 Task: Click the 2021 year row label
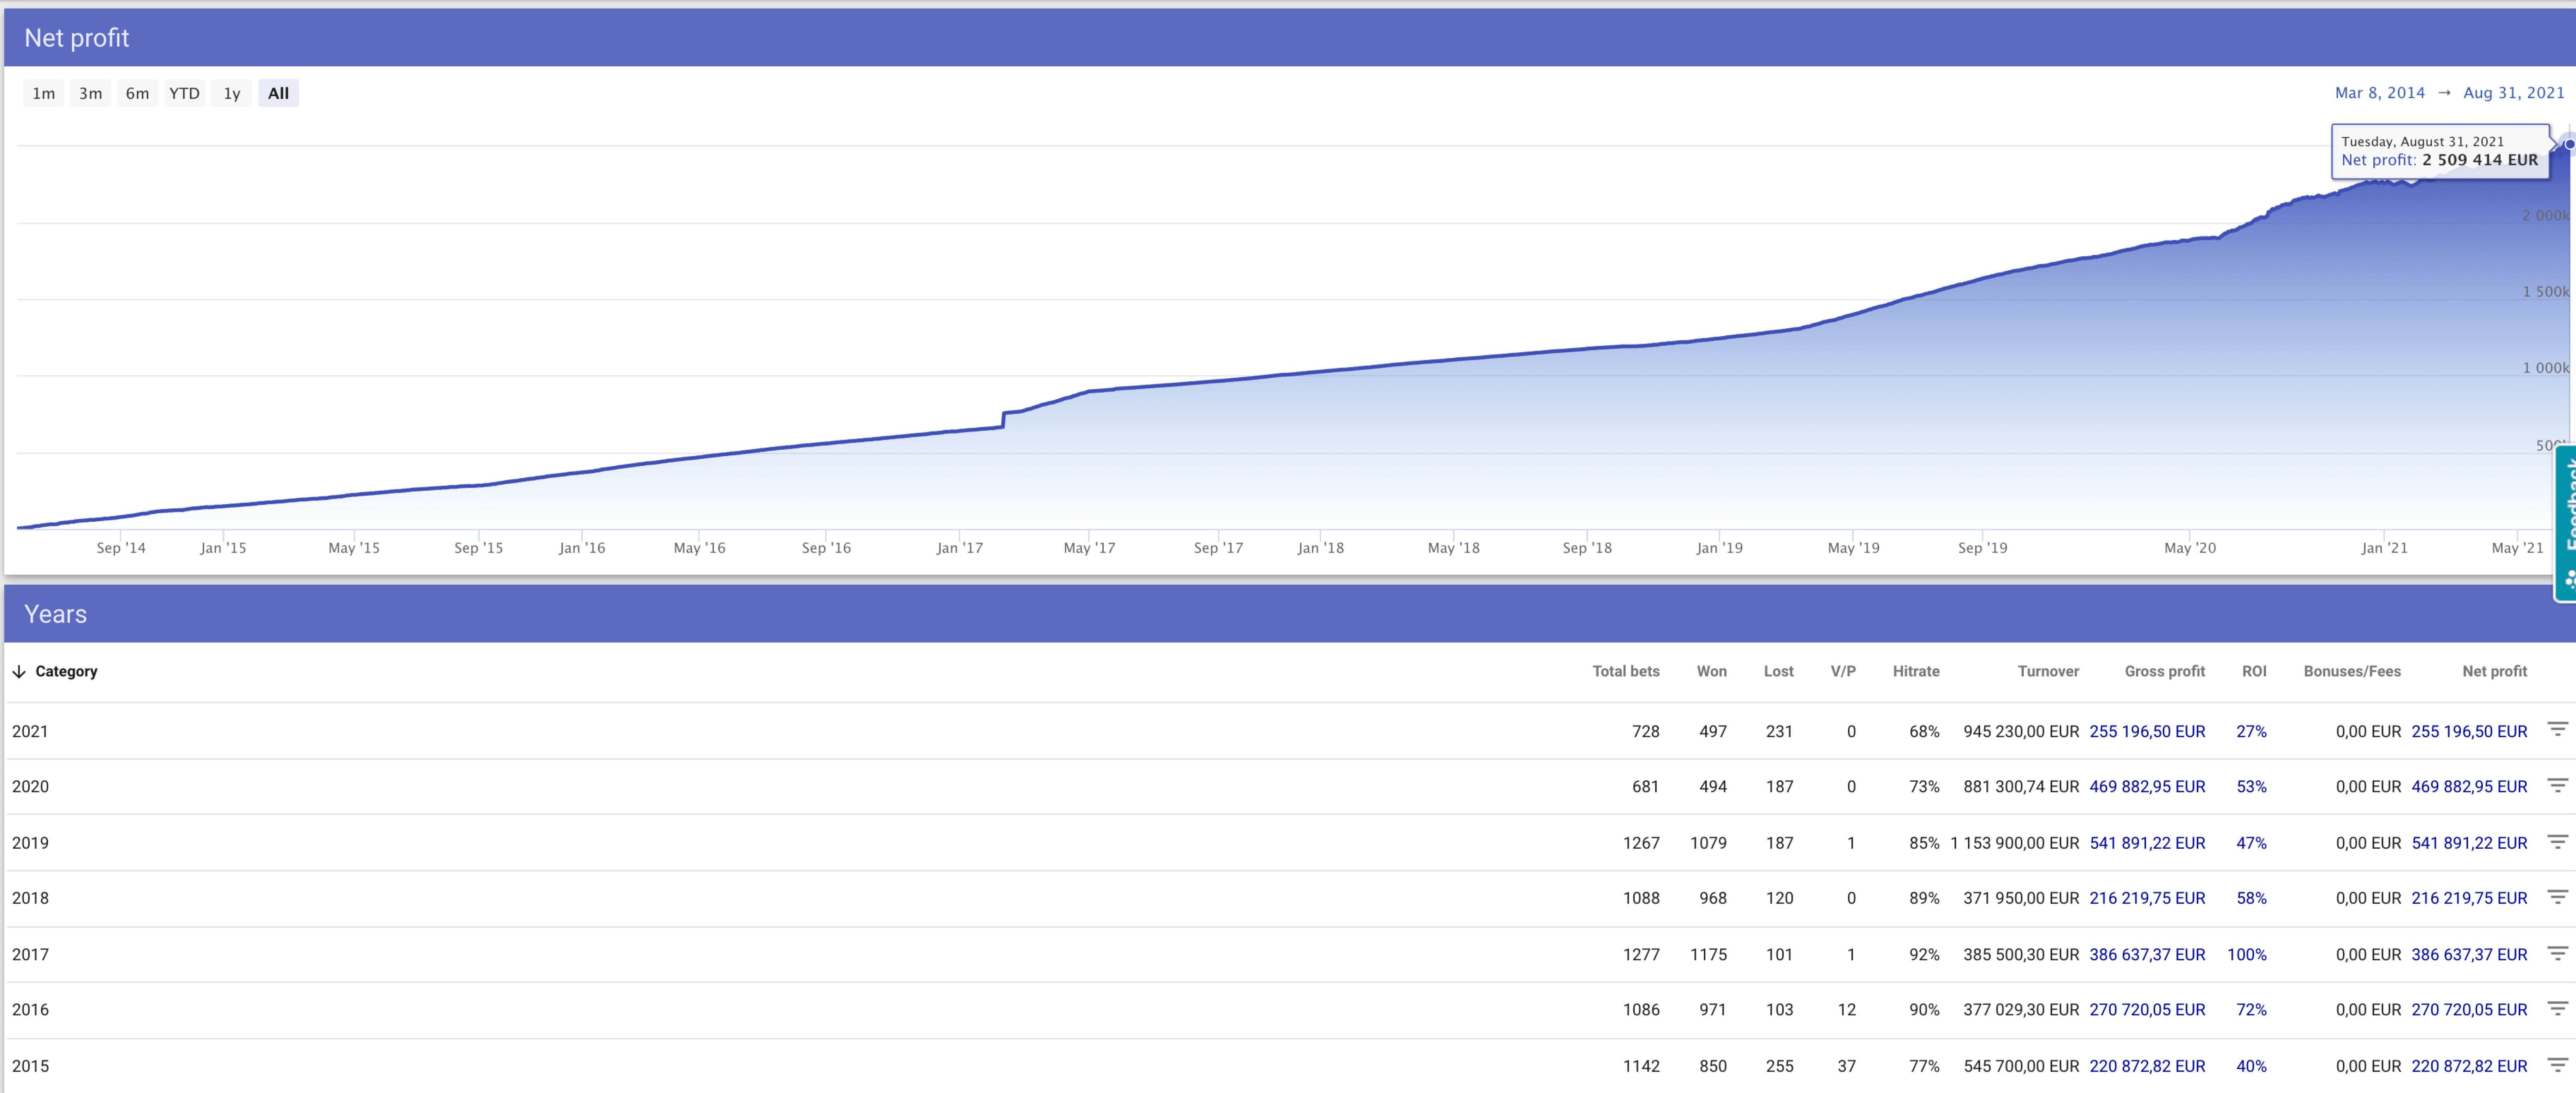(30, 731)
